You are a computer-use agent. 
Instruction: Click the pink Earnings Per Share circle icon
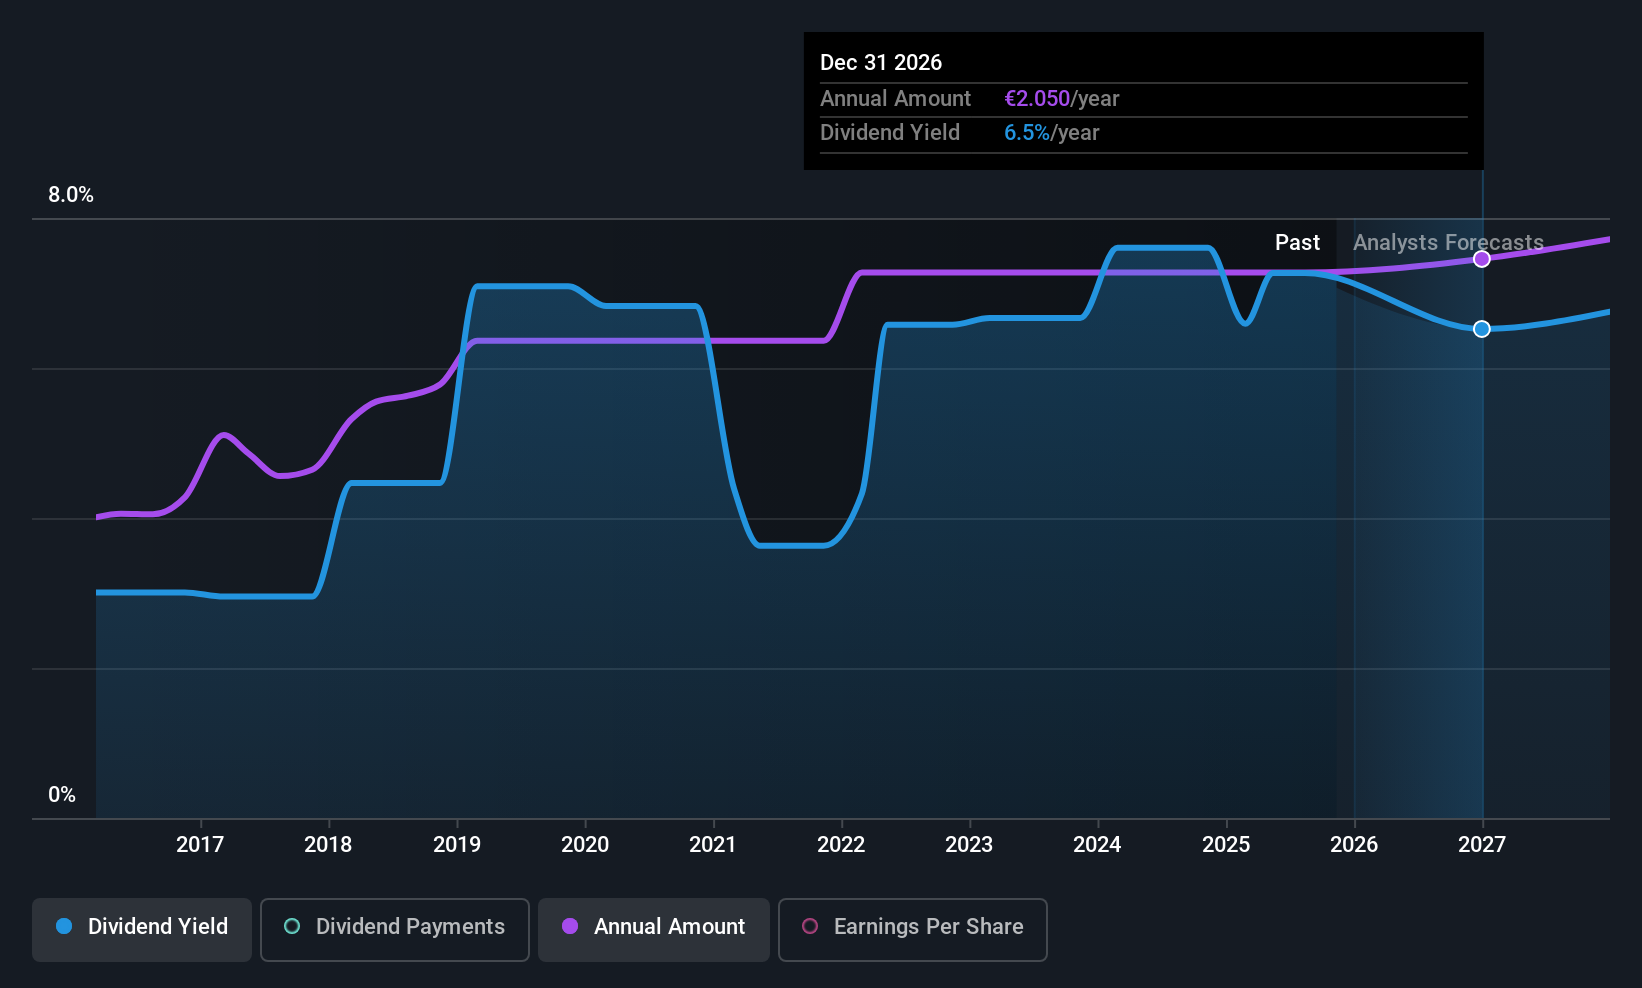click(x=810, y=926)
